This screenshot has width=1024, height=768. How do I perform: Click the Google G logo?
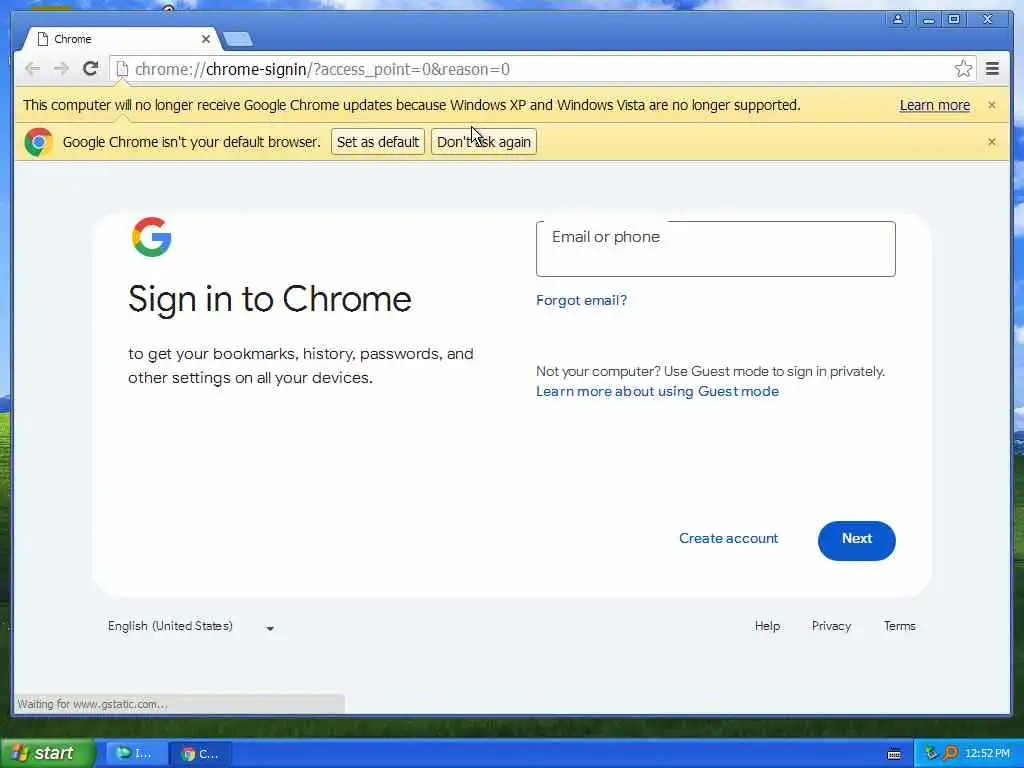click(152, 237)
